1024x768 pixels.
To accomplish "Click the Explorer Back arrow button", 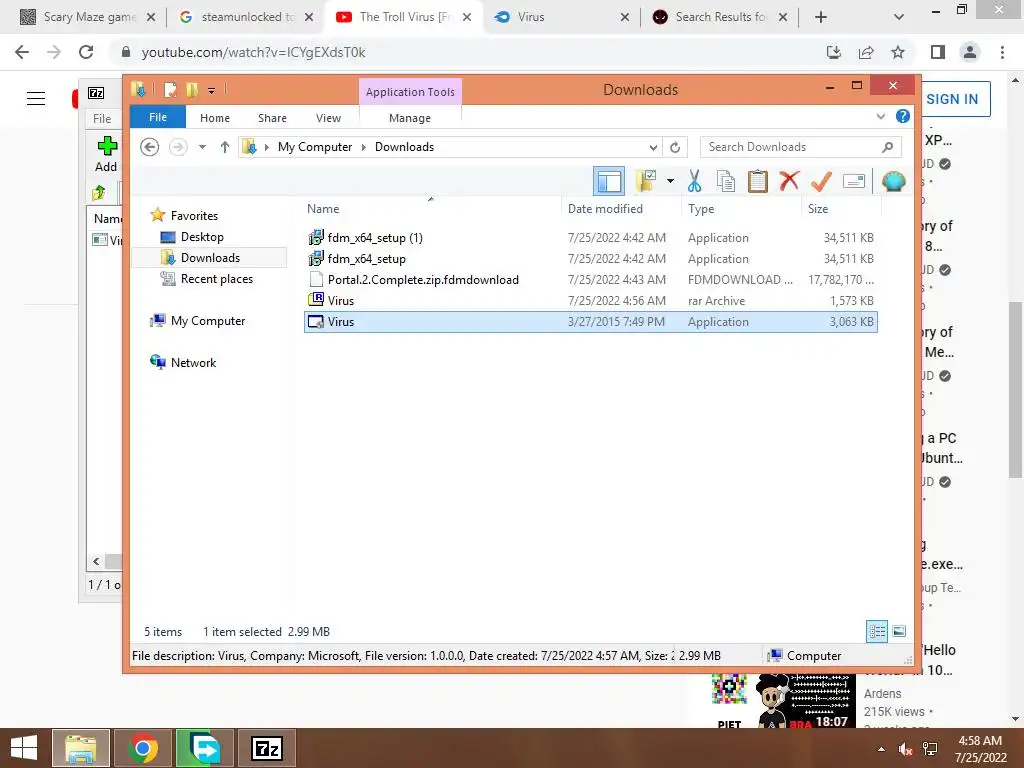I will coord(150,147).
